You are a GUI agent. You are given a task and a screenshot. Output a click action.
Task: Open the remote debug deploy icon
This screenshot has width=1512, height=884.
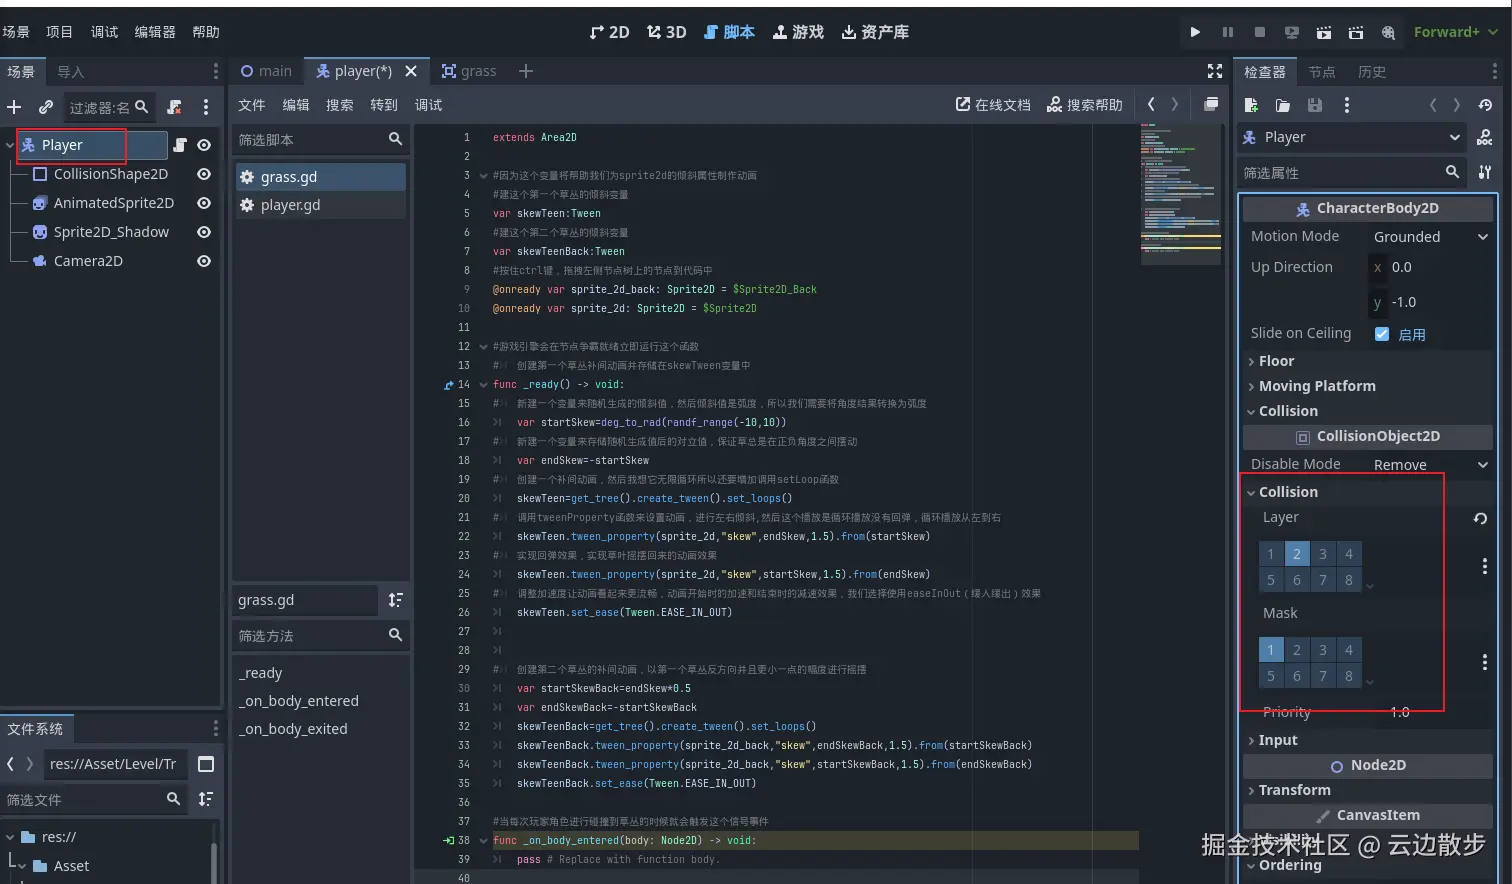(x=1291, y=32)
